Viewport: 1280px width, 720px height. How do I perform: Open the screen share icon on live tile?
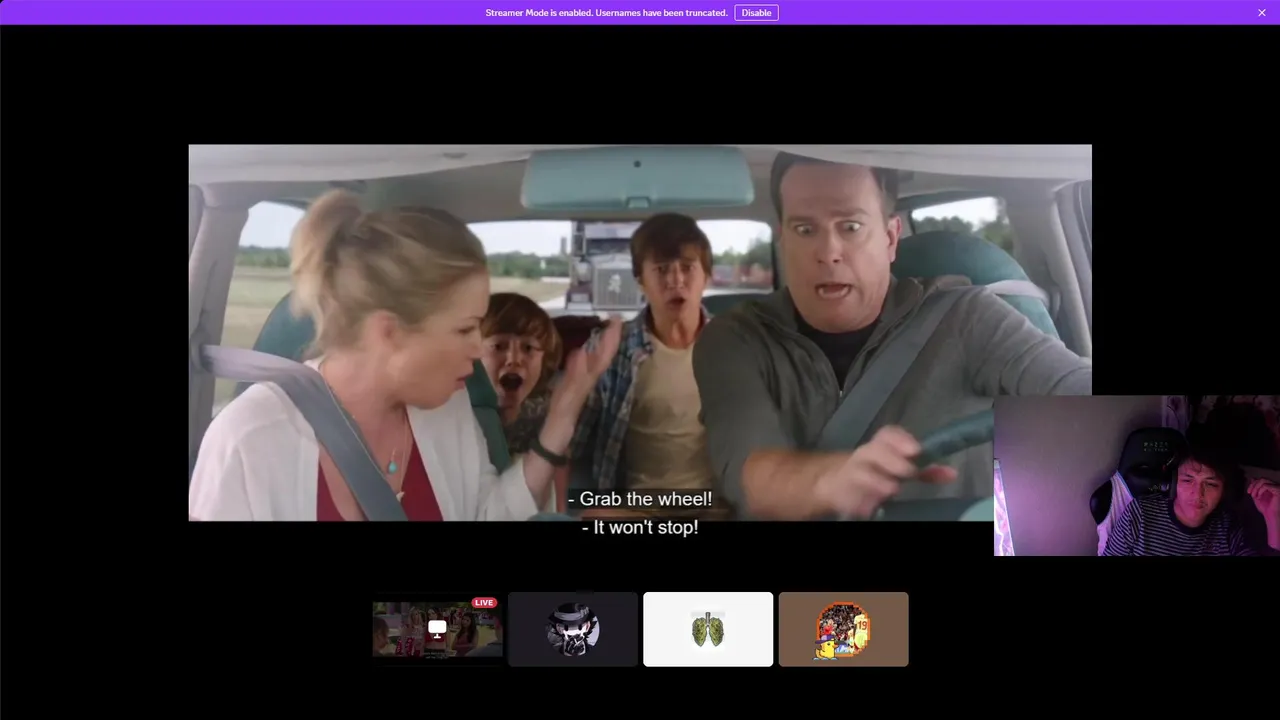tap(437, 629)
